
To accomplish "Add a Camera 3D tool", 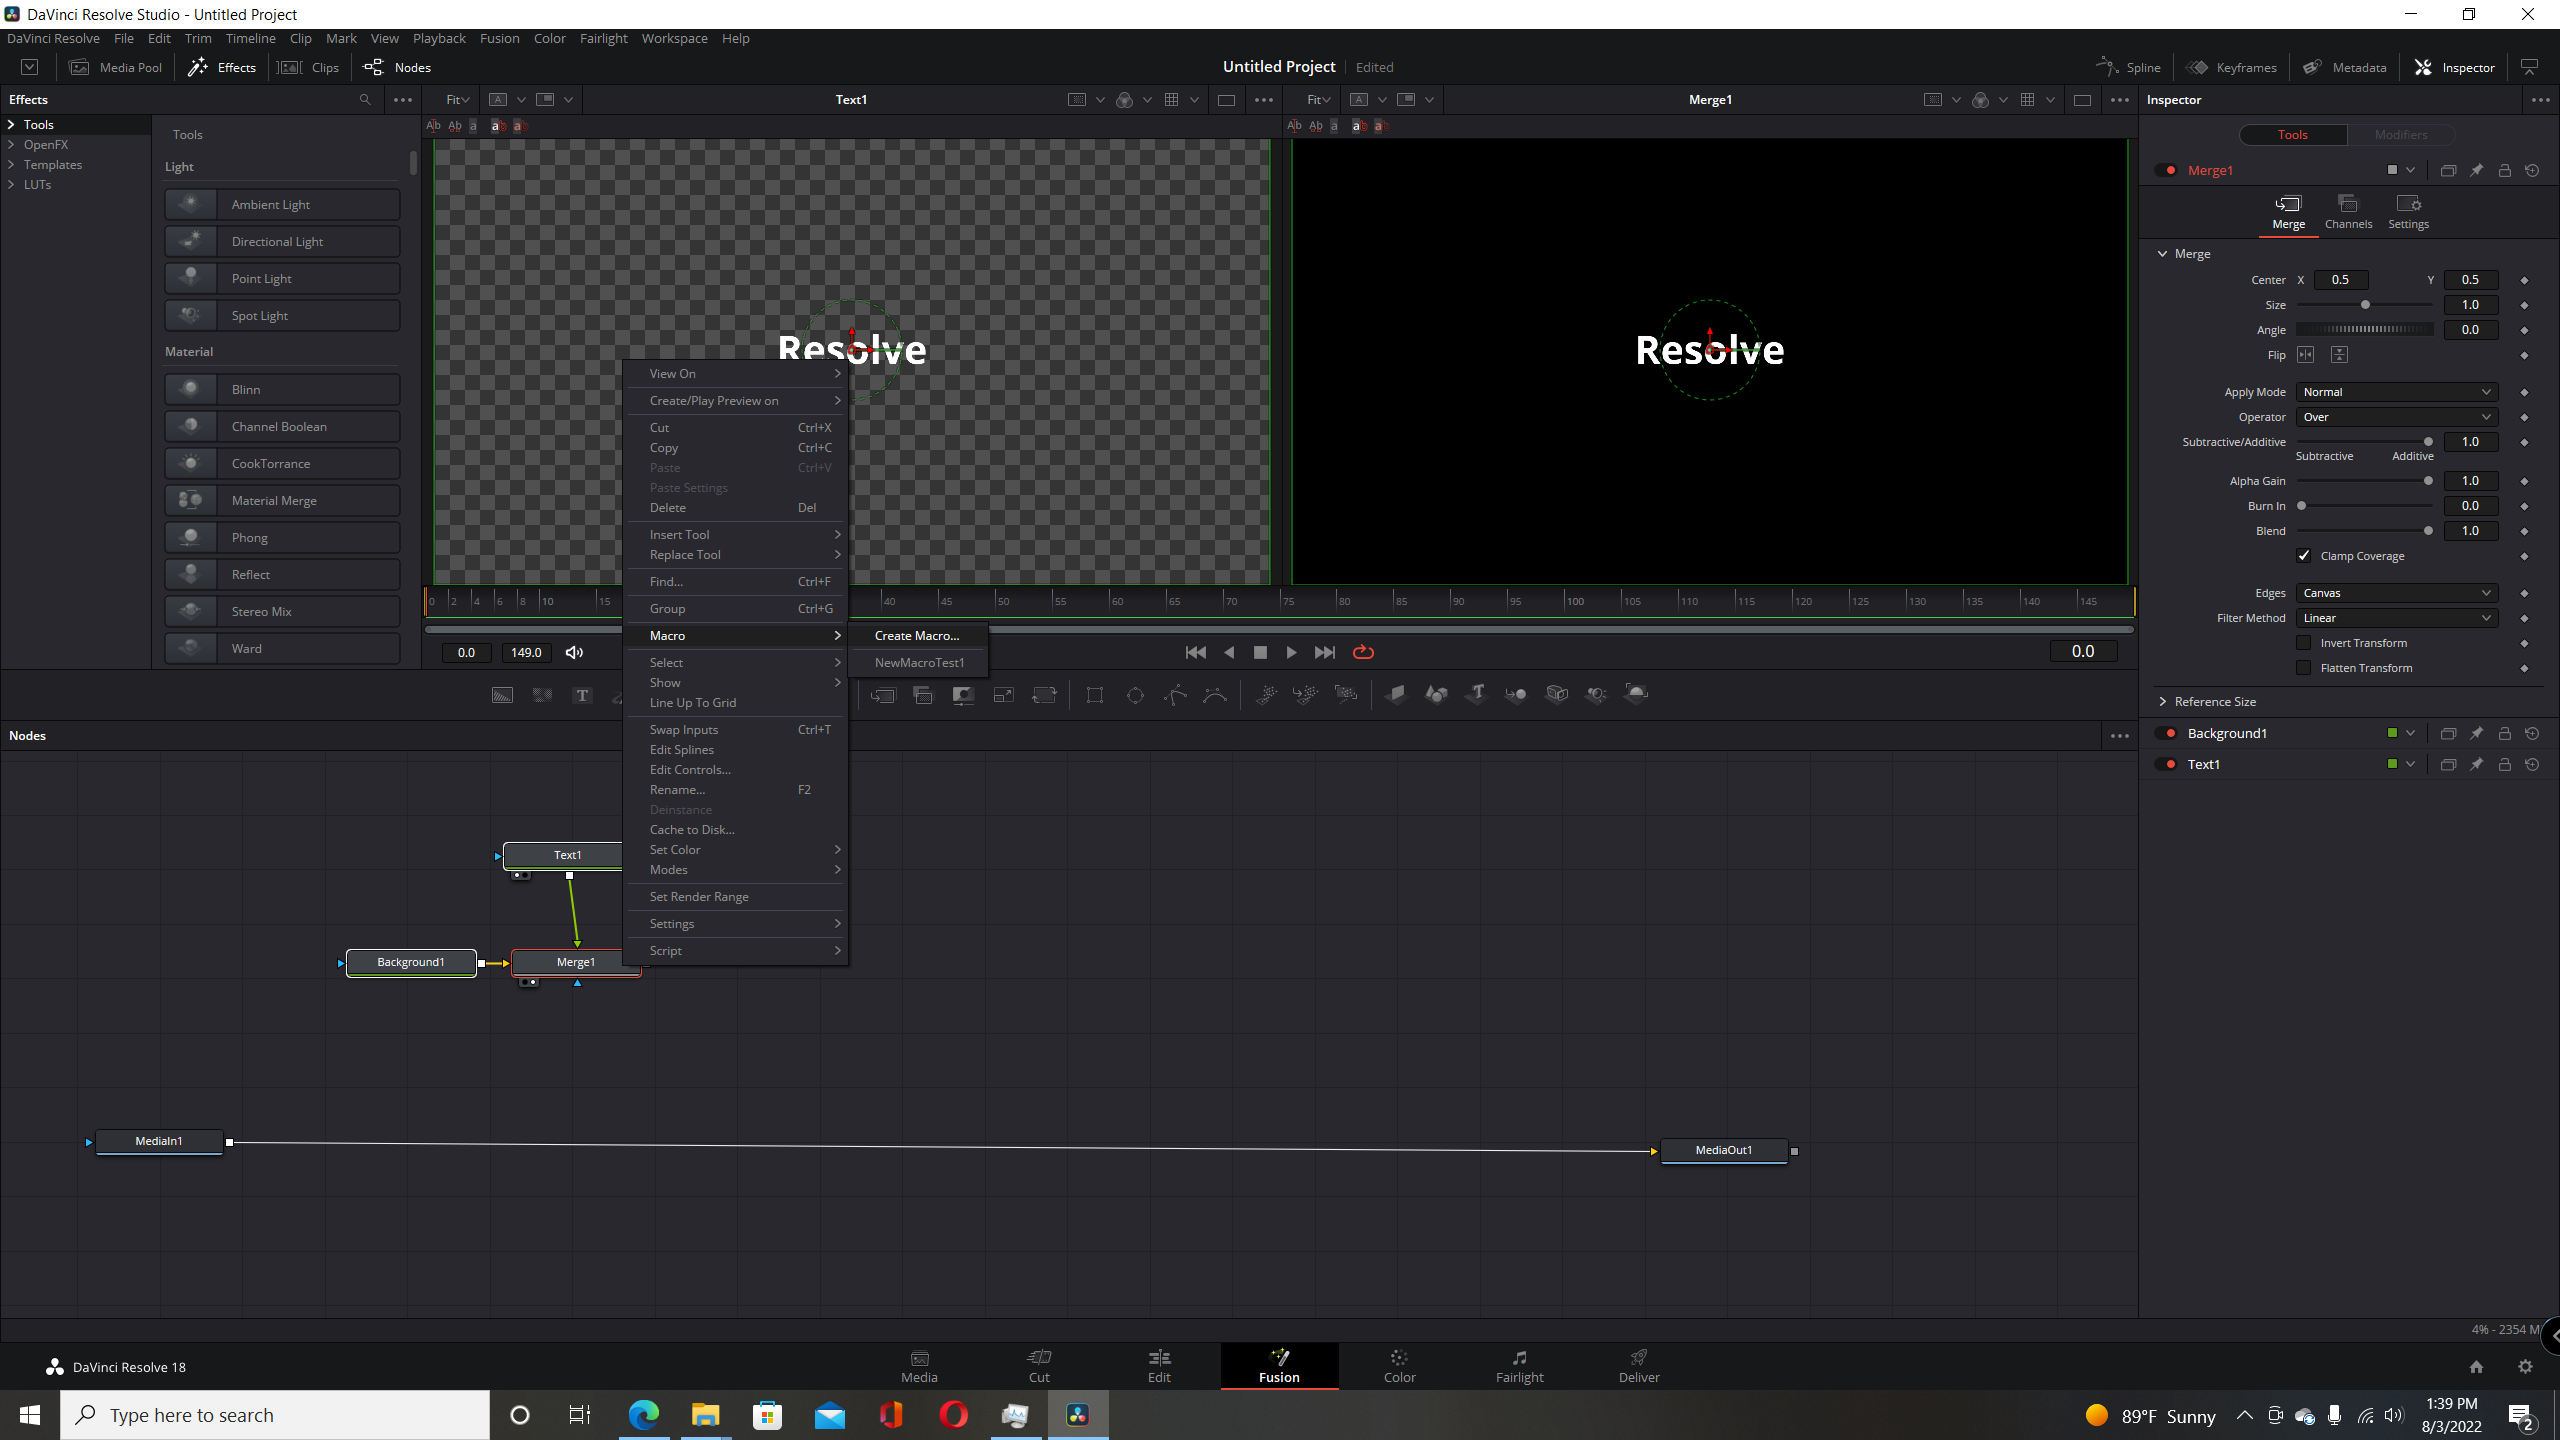I will pyautogui.click(x=1557, y=694).
